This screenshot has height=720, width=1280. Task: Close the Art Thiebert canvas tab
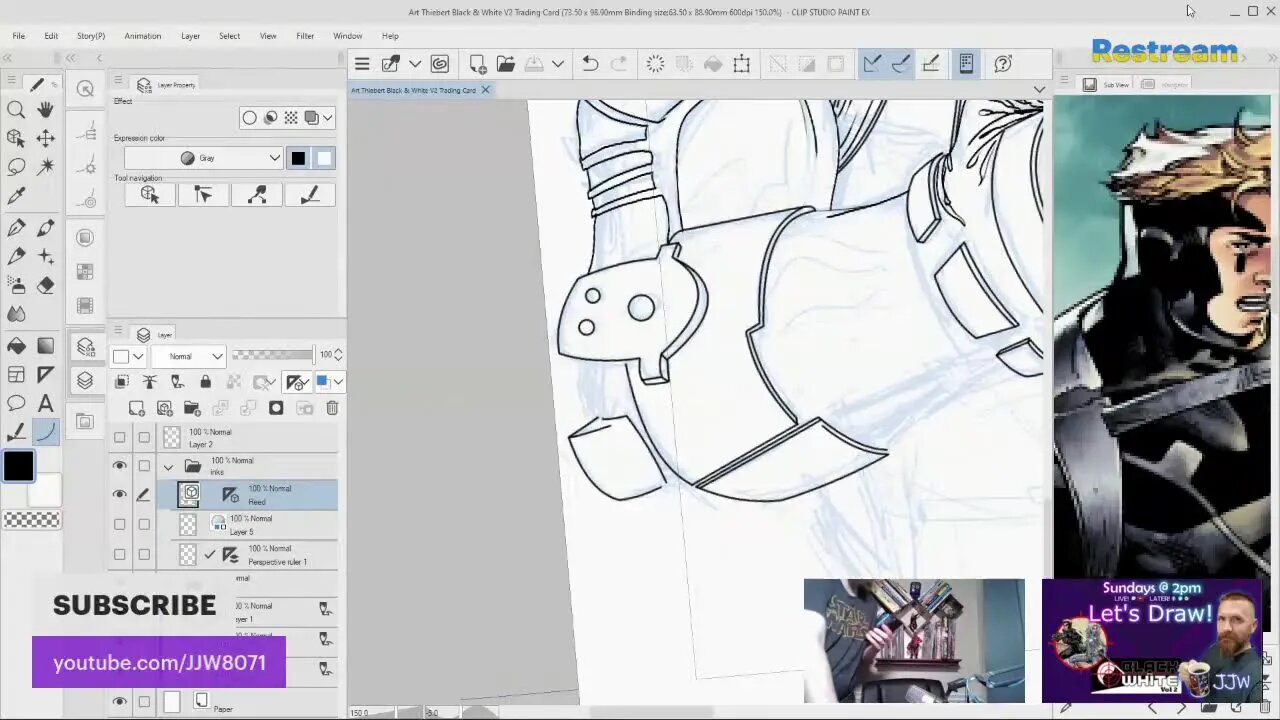point(485,90)
